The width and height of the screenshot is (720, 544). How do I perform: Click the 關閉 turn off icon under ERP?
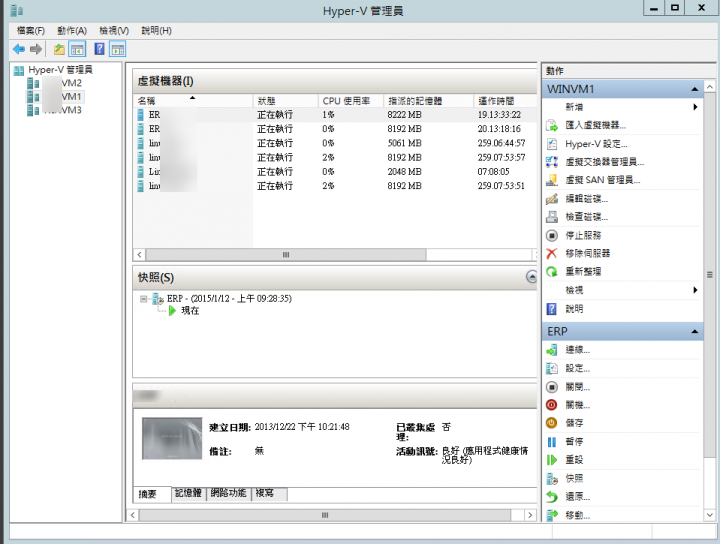551,387
